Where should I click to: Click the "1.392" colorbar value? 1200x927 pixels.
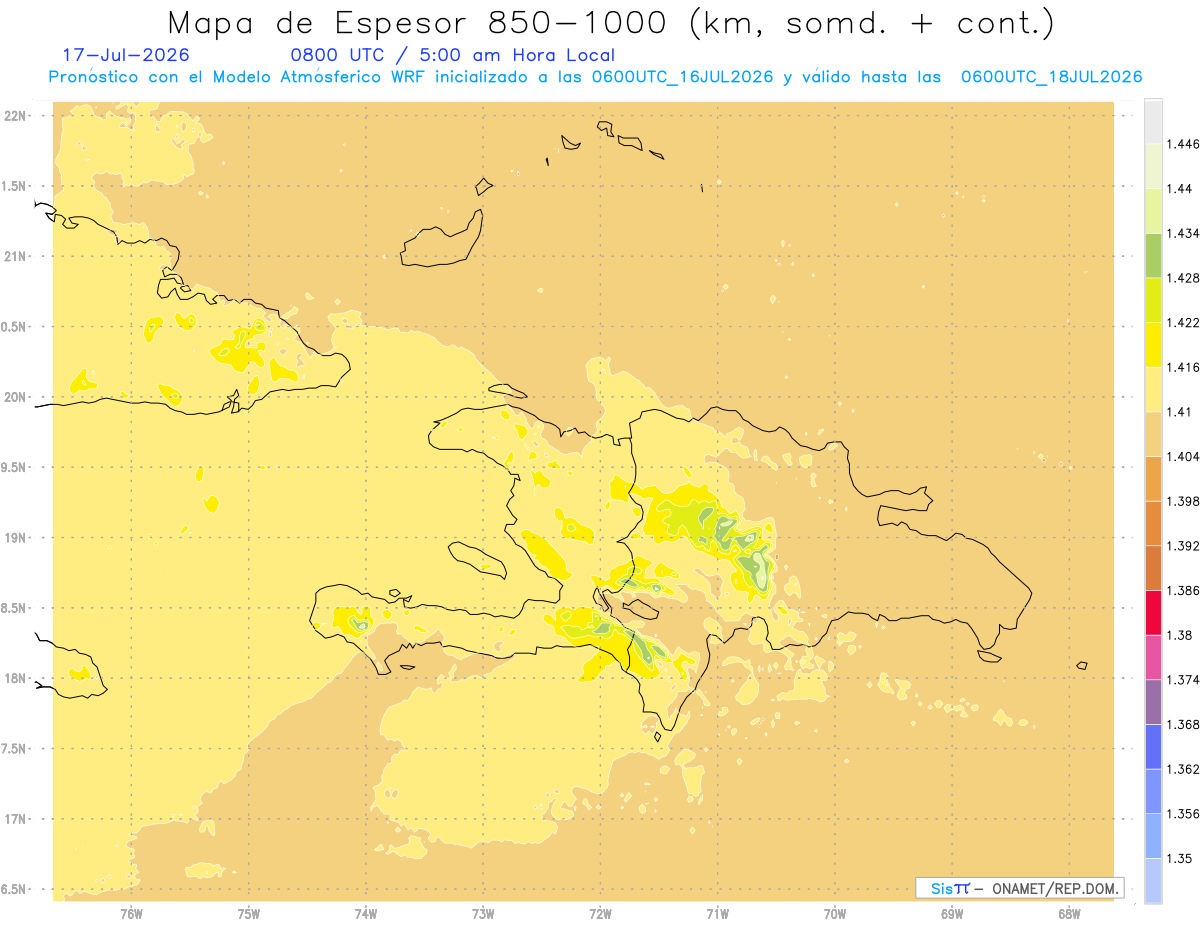1183,546
